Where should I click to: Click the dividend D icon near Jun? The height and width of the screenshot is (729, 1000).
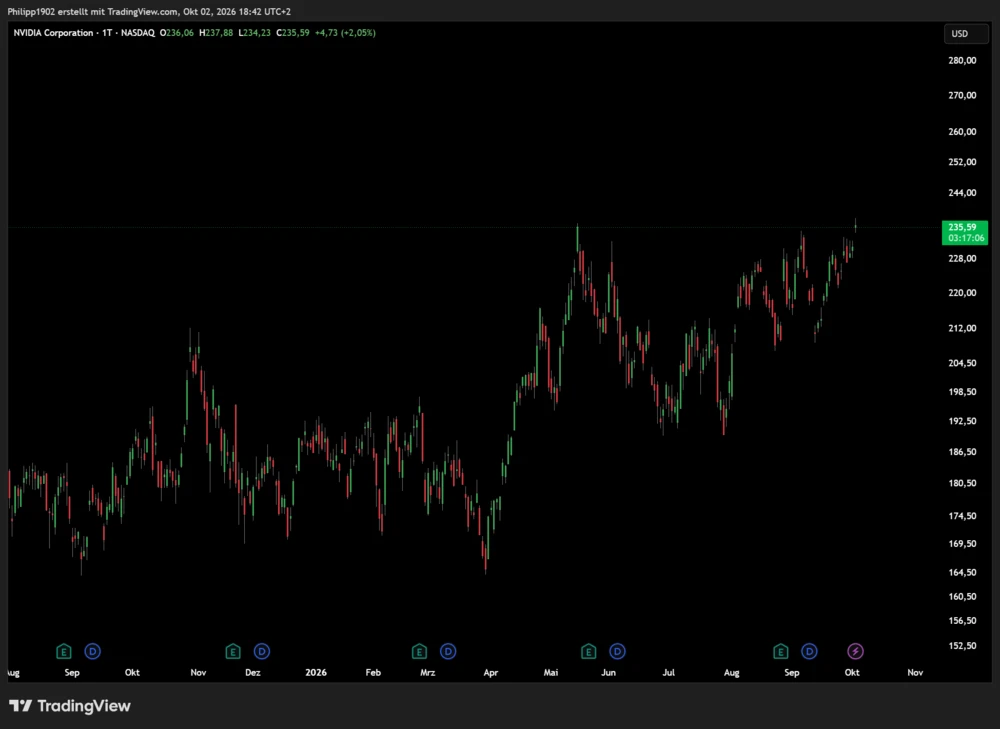617,651
